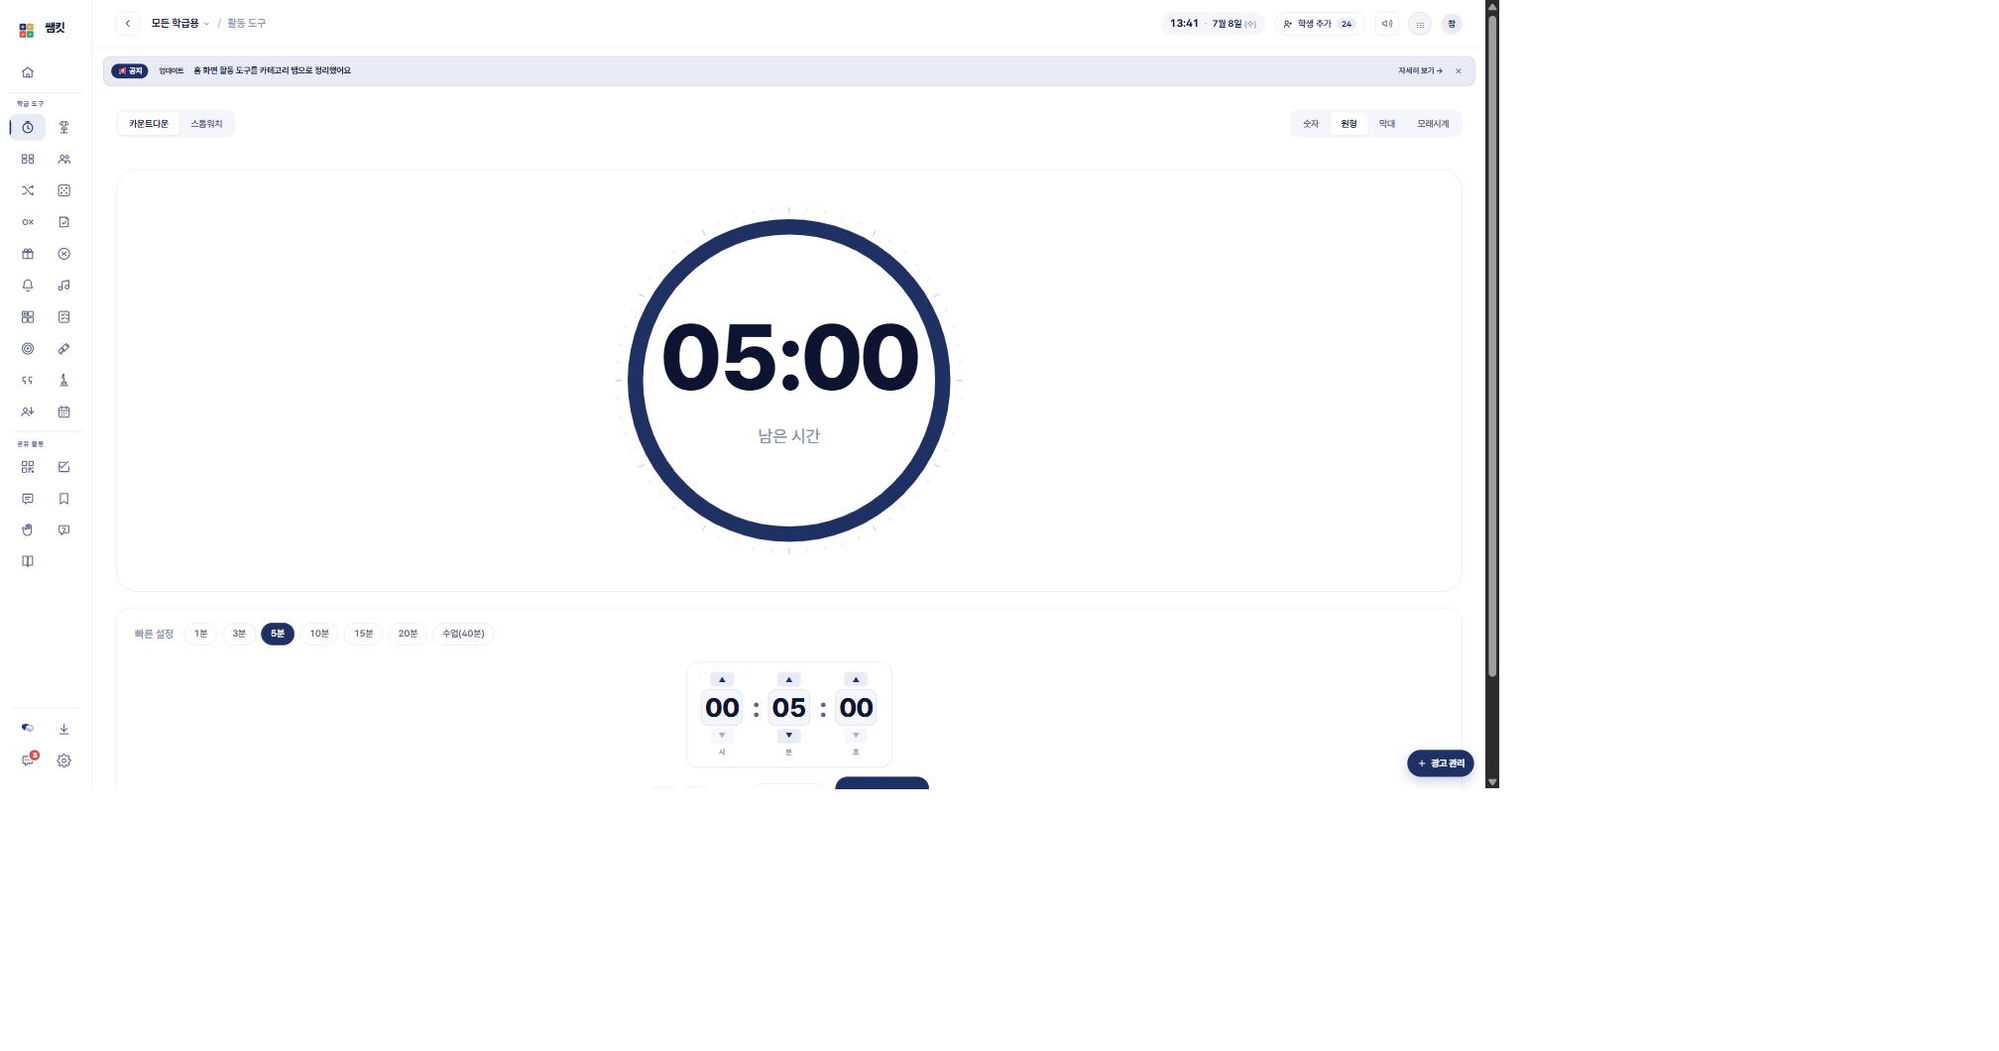Open the ruler pencil tool icon
The width and height of the screenshot is (1999, 1051).
click(64, 349)
